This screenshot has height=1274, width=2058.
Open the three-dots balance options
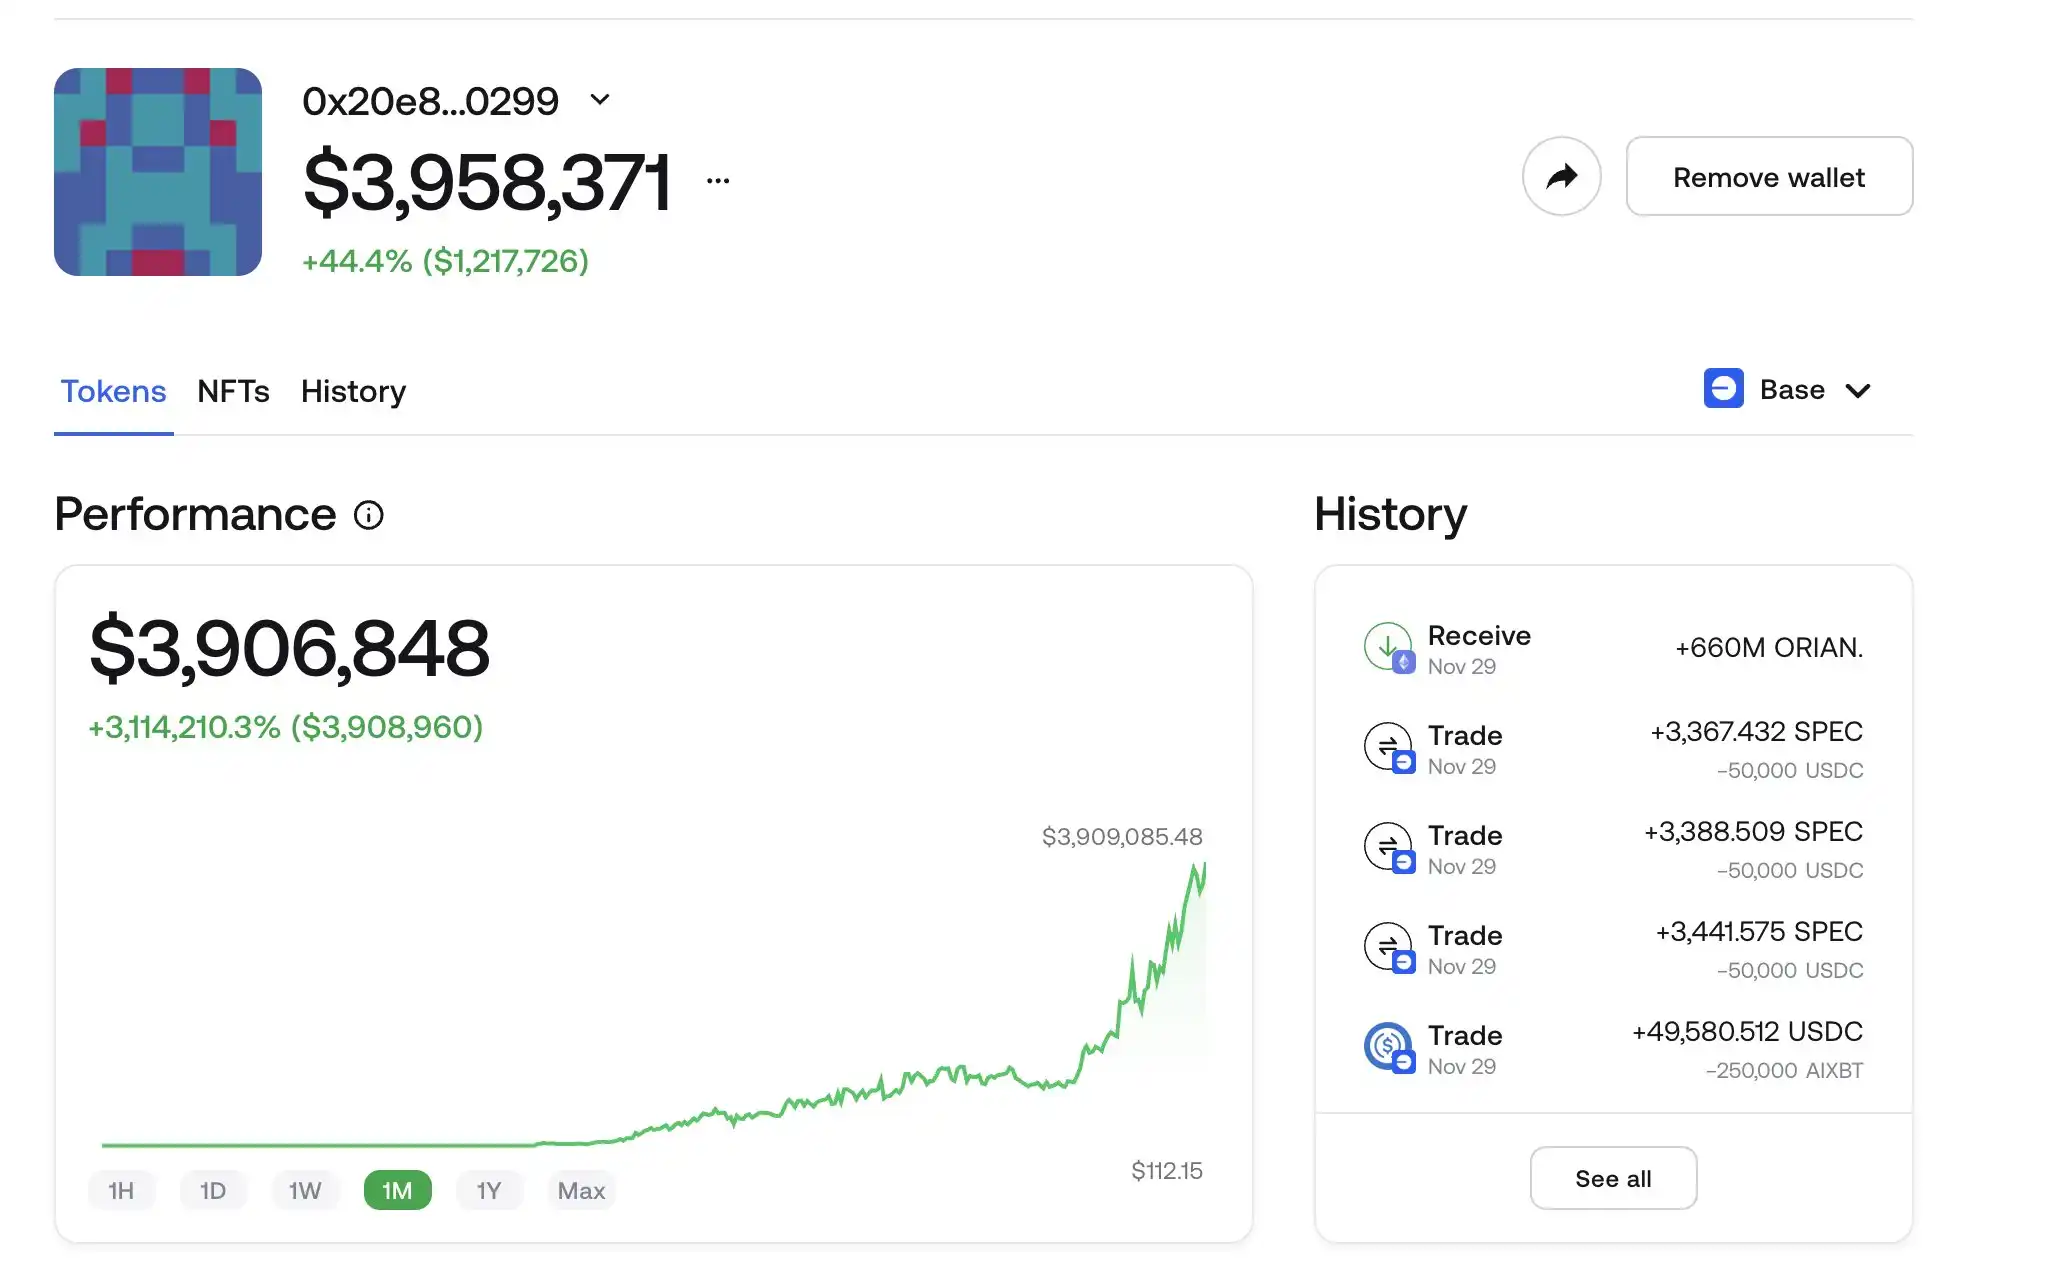point(718,181)
